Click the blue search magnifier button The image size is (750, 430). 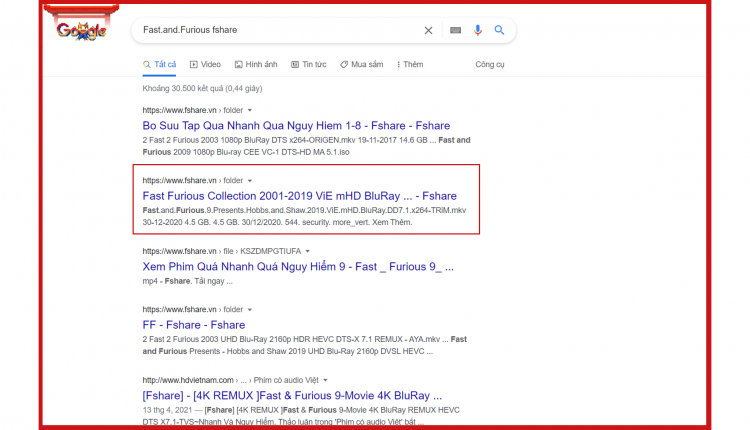coord(499,30)
